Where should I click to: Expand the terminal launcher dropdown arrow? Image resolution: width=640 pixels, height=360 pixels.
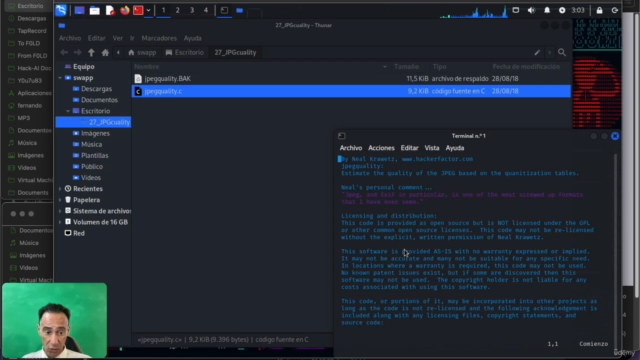148,10
